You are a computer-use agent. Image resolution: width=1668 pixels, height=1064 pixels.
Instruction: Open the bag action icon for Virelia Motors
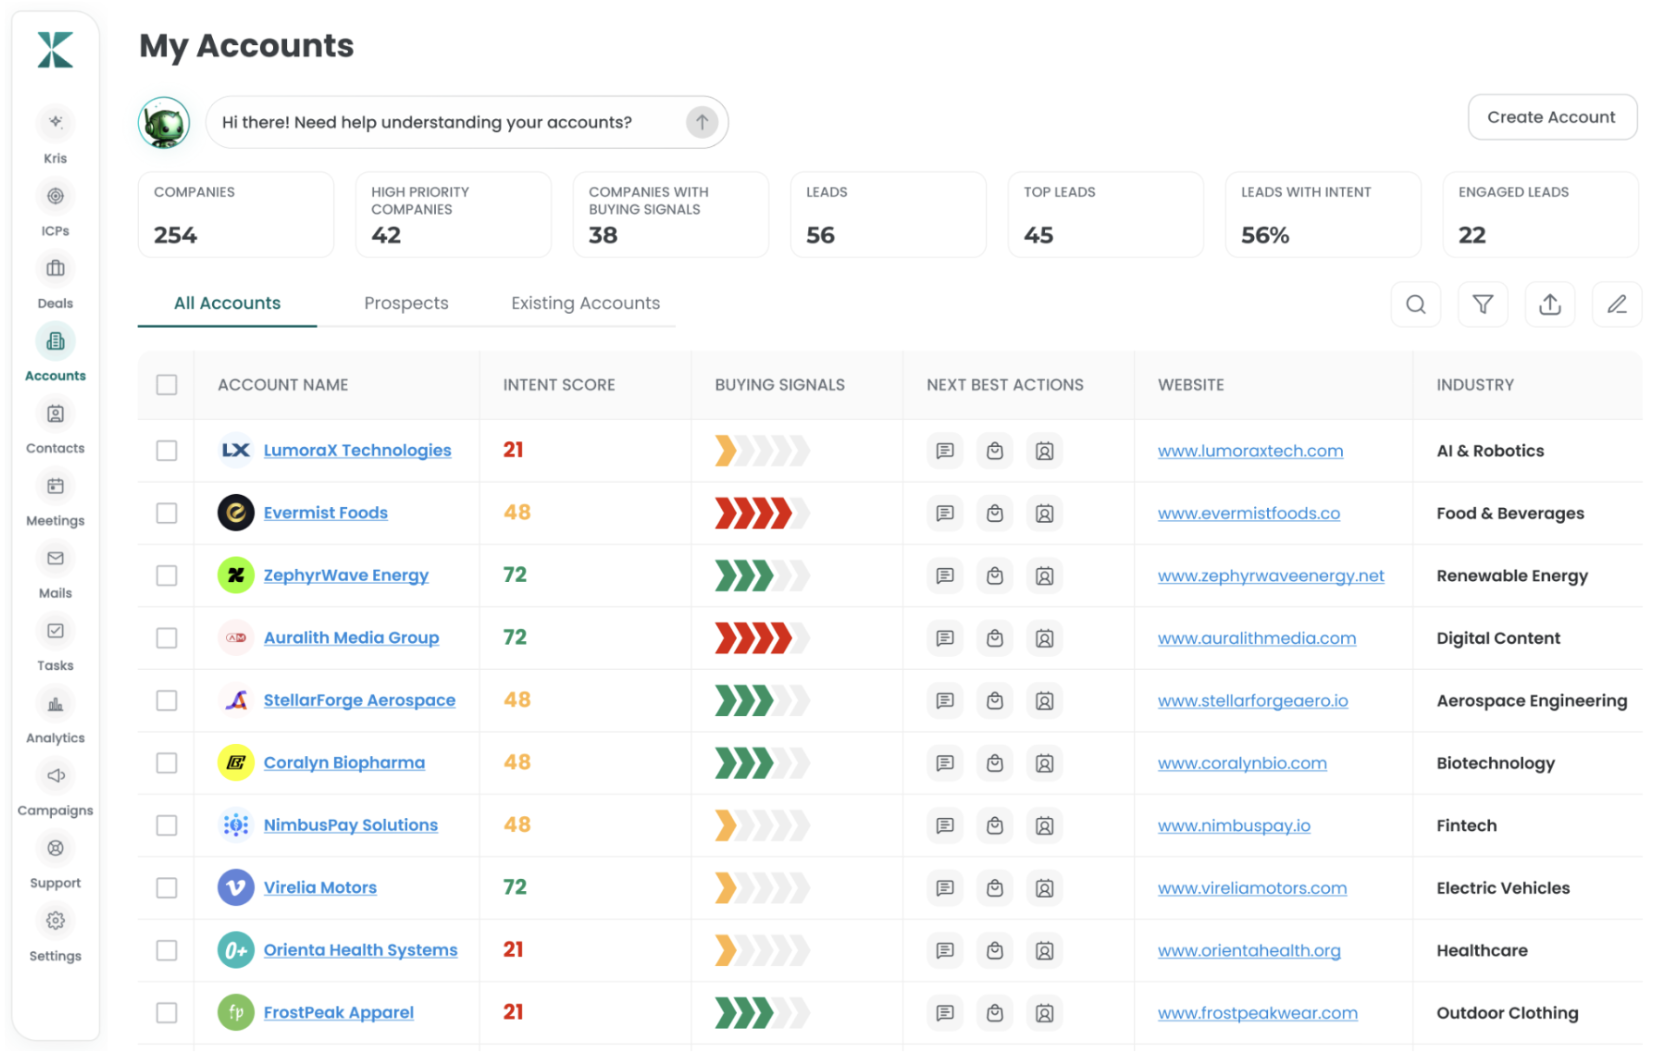[995, 888]
